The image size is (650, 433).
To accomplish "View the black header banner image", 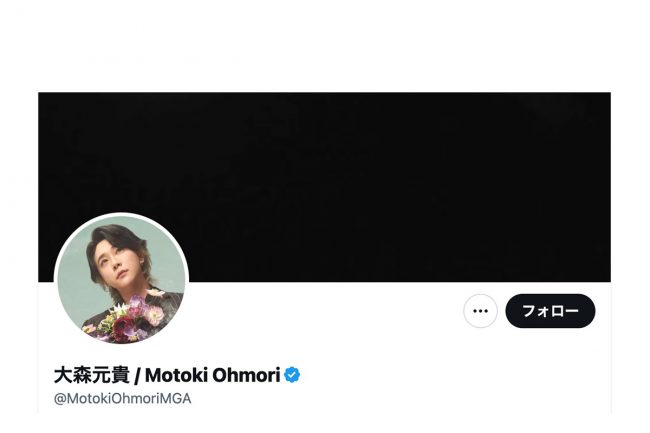I will pos(324,187).
